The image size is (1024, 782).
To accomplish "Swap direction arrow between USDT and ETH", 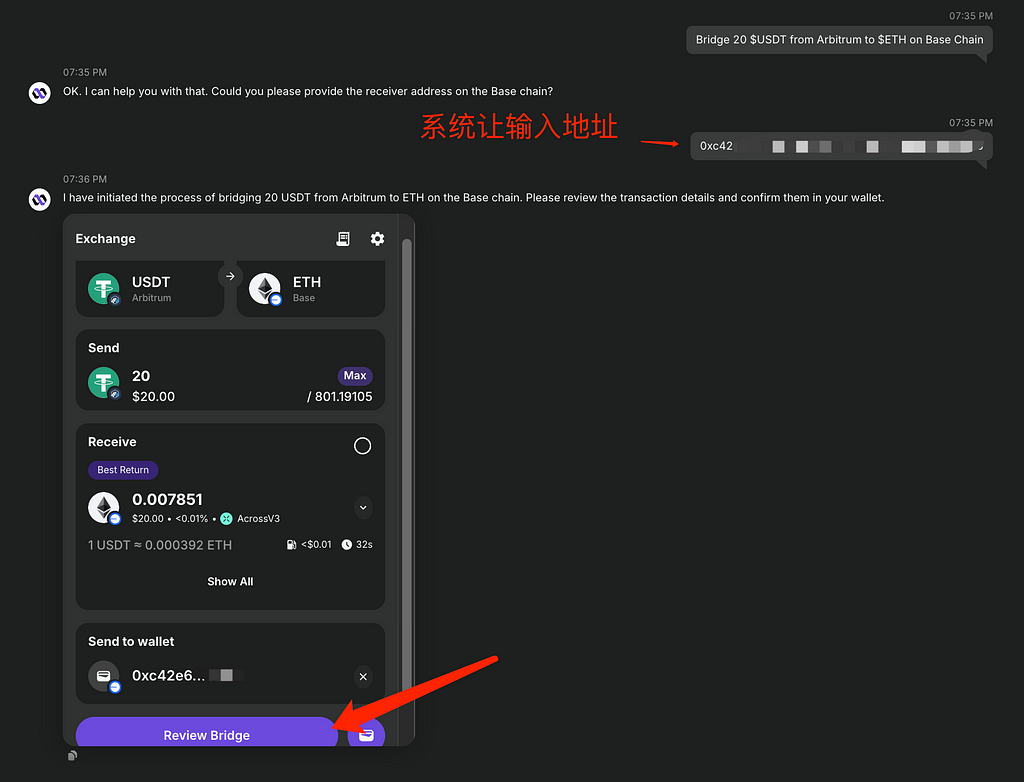I will [230, 276].
